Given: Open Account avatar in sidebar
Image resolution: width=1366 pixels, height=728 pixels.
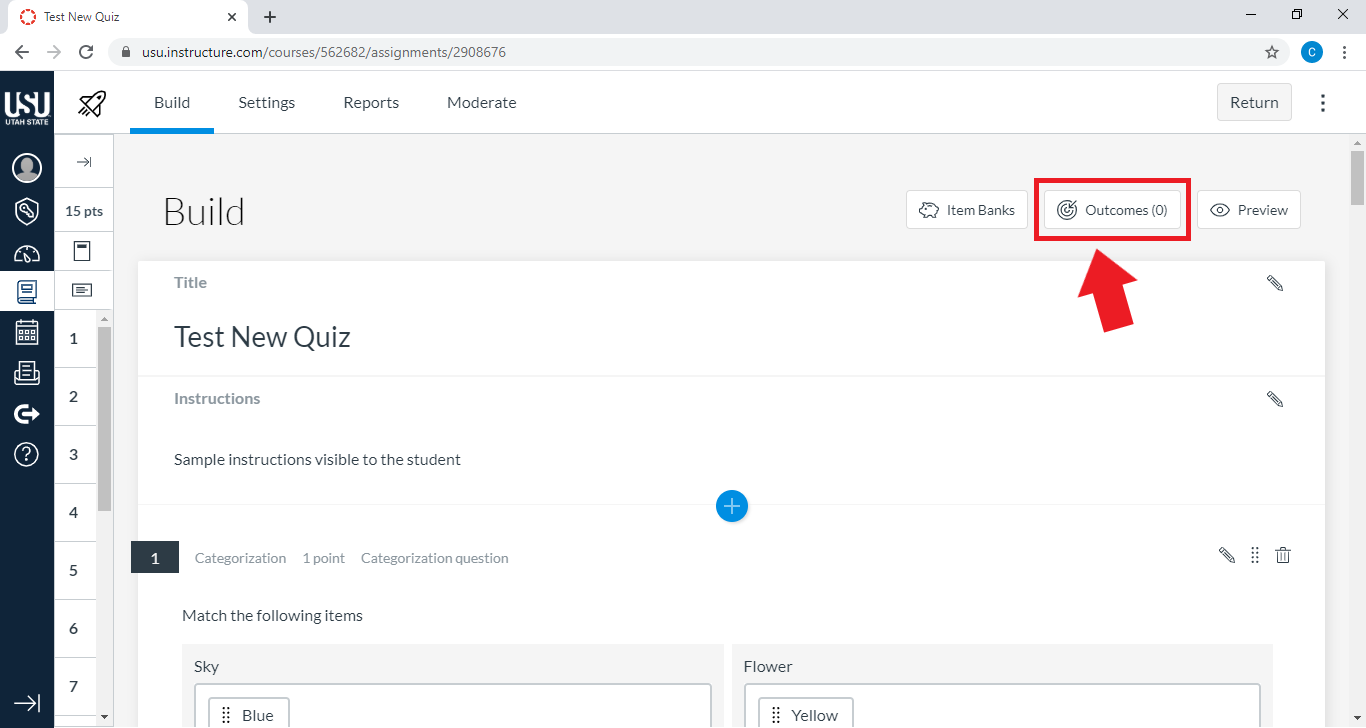Looking at the screenshot, I should tap(27, 168).
